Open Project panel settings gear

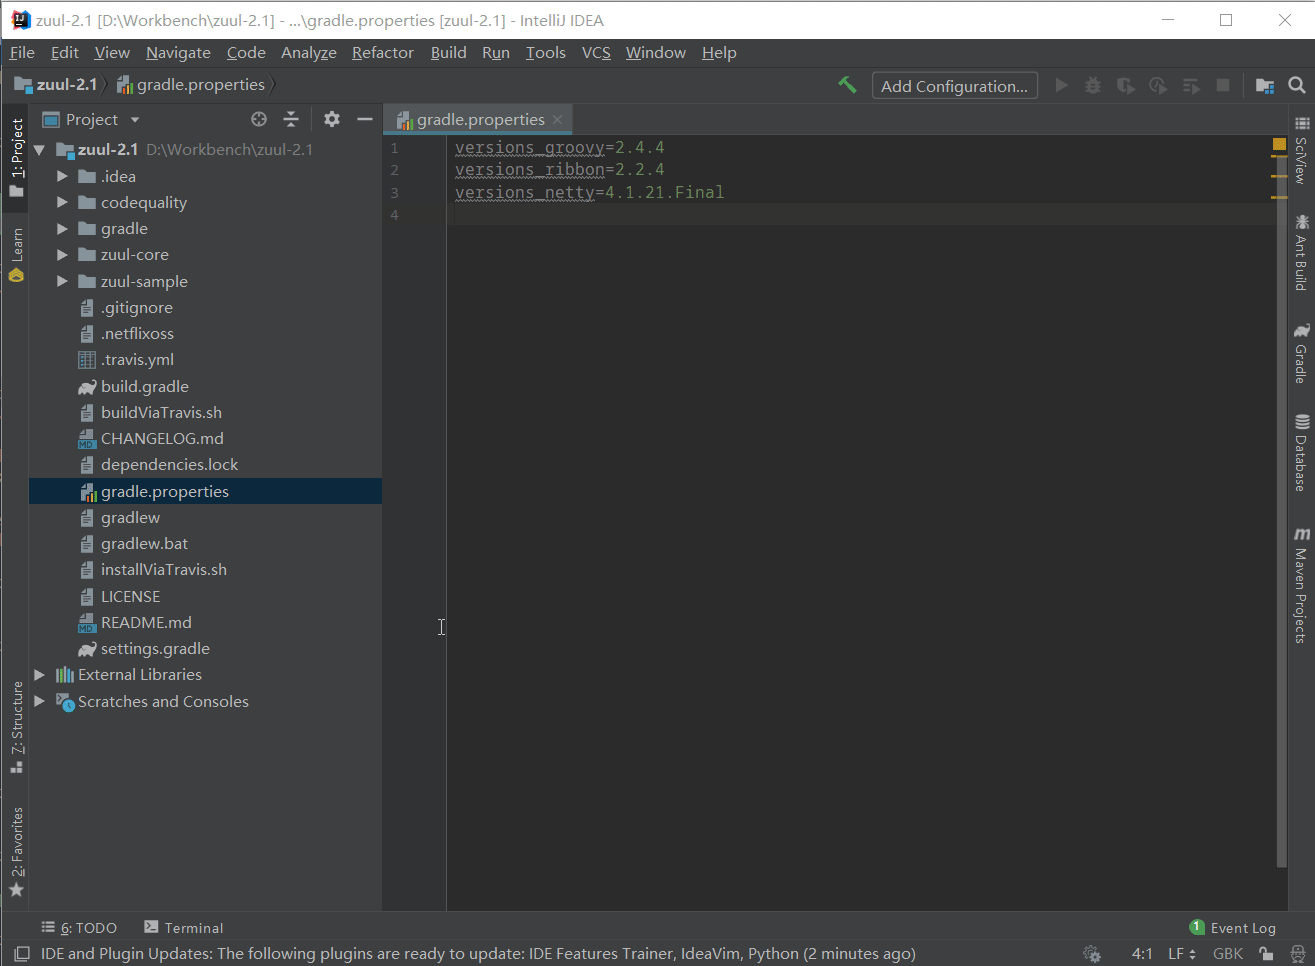pyautogui.click(x=332, y=119)
